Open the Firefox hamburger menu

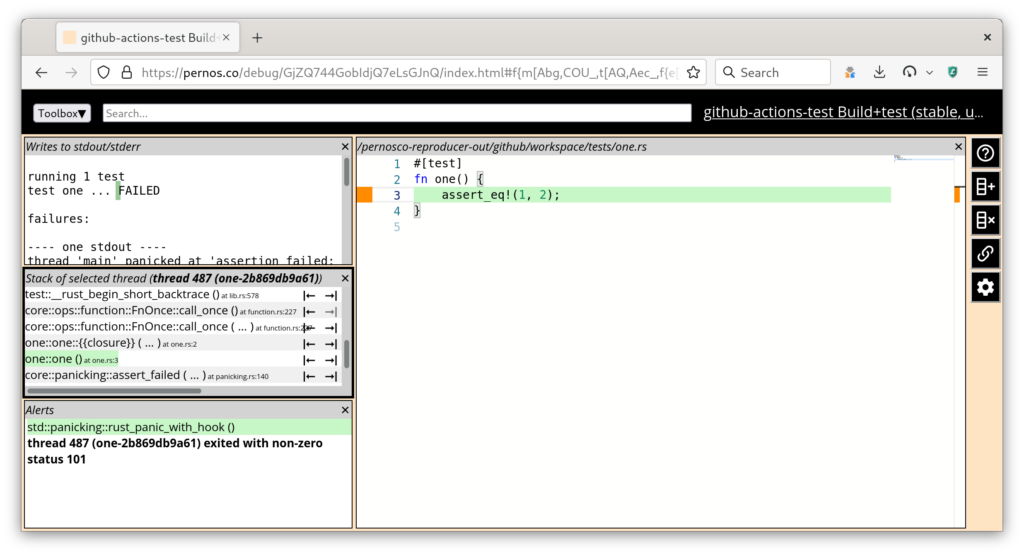coord(982,72)
